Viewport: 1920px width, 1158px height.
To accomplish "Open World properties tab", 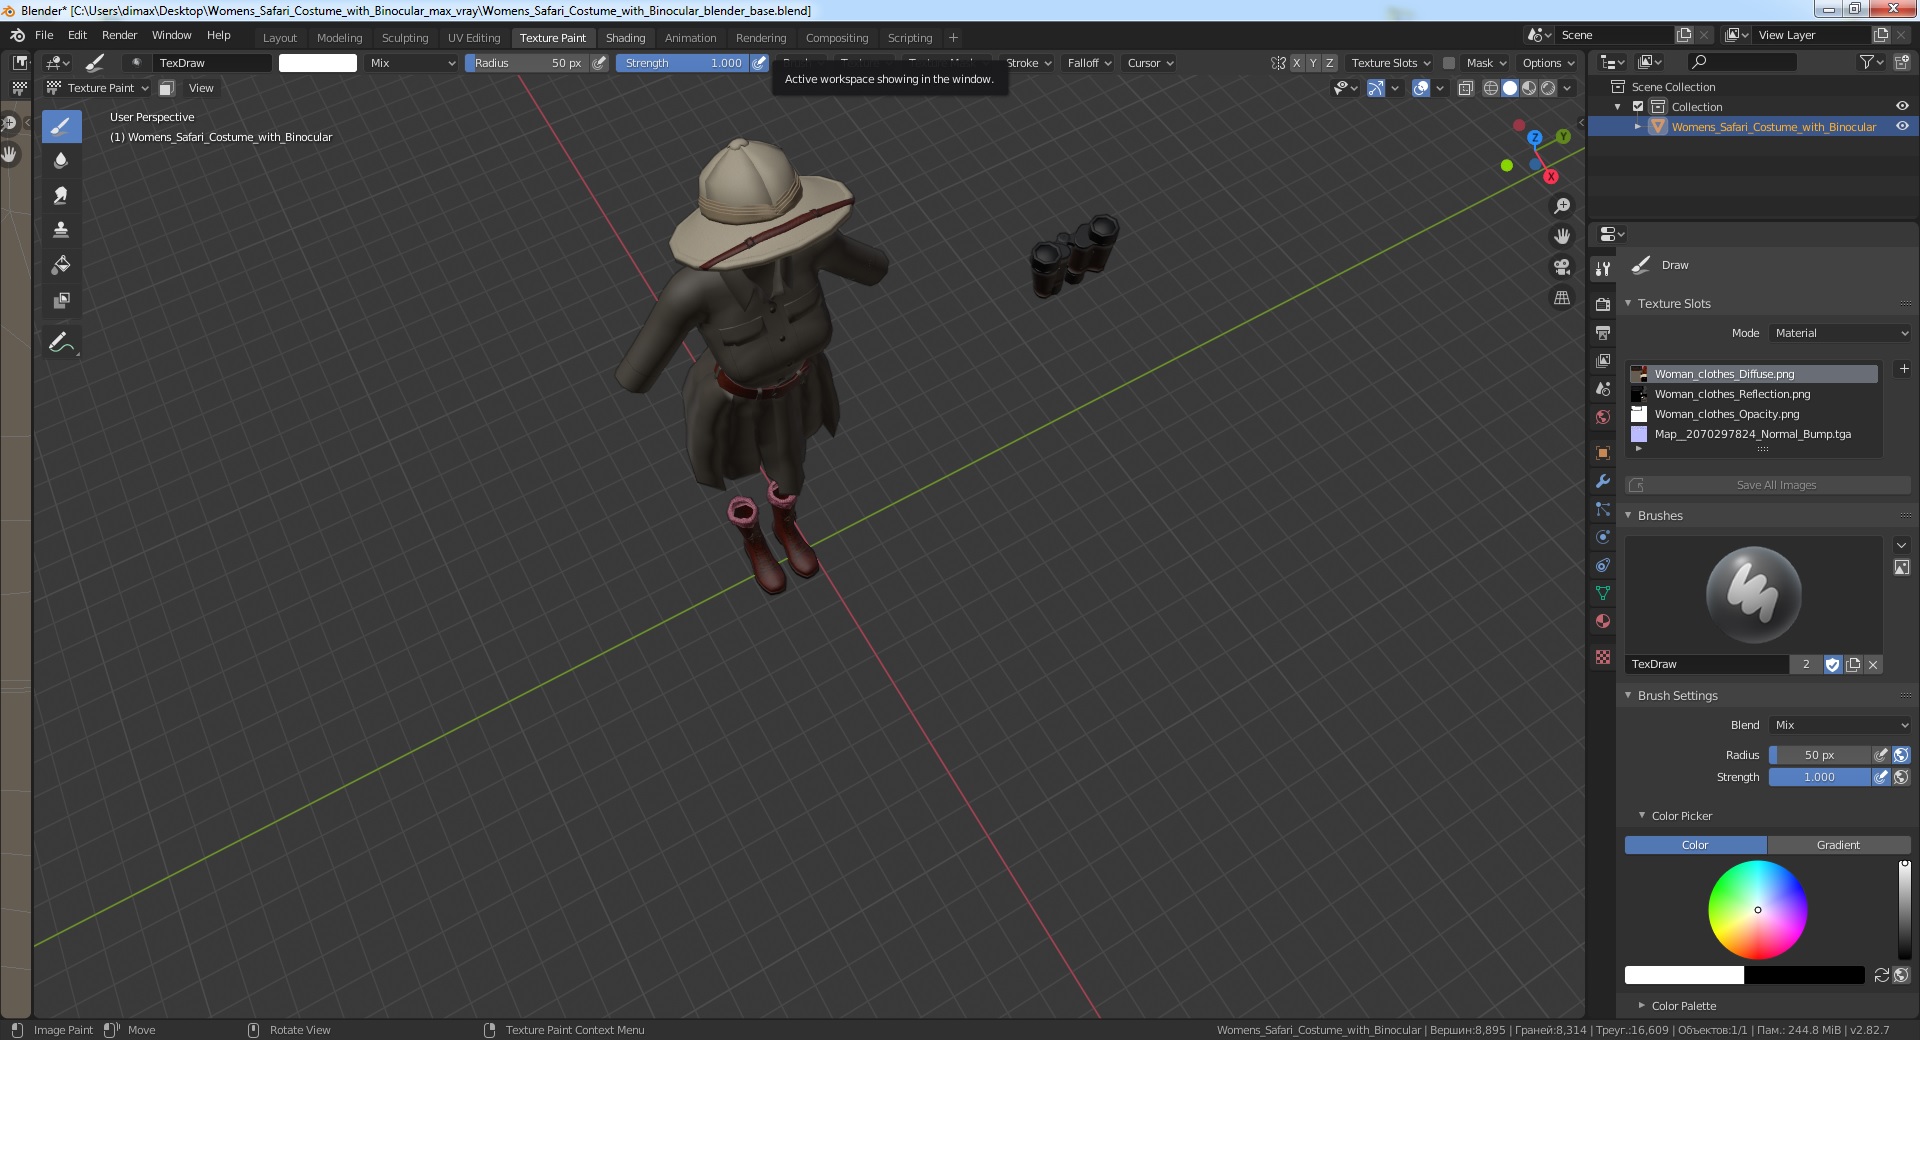I will pos(1603,417).
